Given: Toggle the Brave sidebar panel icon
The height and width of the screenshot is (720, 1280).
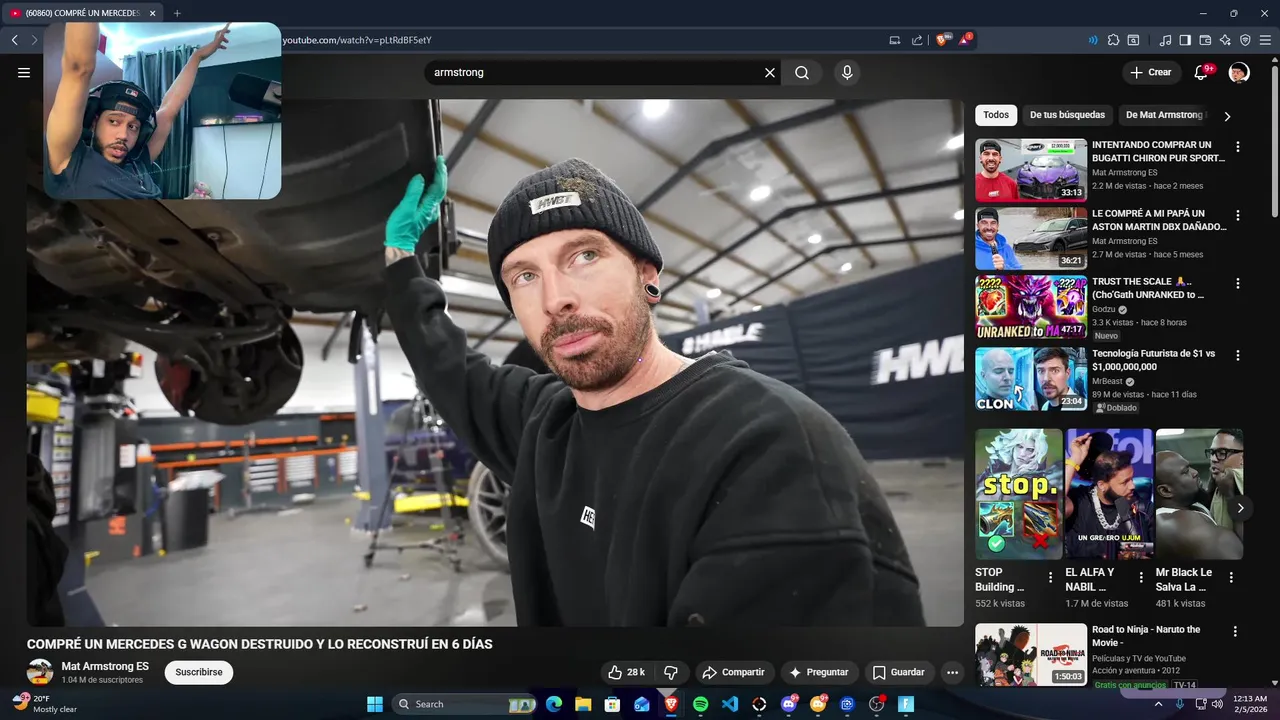Looking at the screenshot, I should coord(1185,40).
